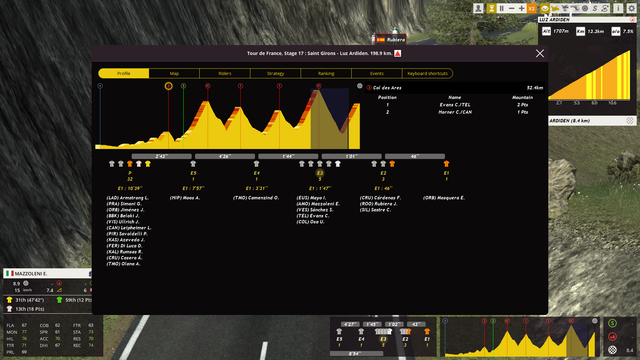Viewport: 640px width, 360px height.
Task: Open the Events tab
Action: (x=377, y=73)
